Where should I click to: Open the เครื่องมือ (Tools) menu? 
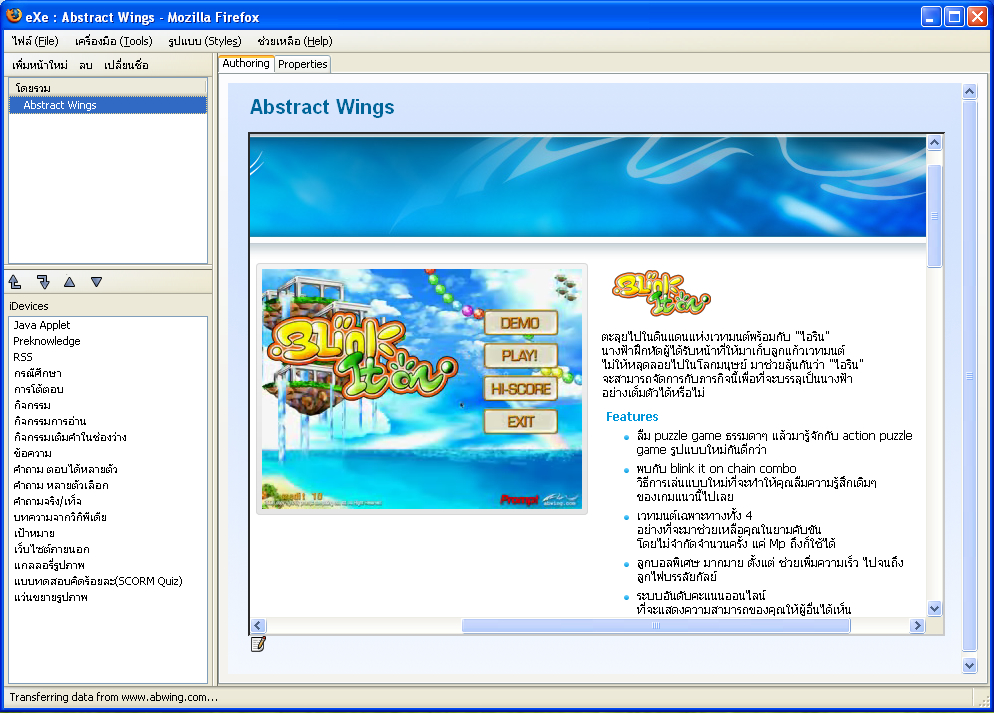[x=113, y=41]
